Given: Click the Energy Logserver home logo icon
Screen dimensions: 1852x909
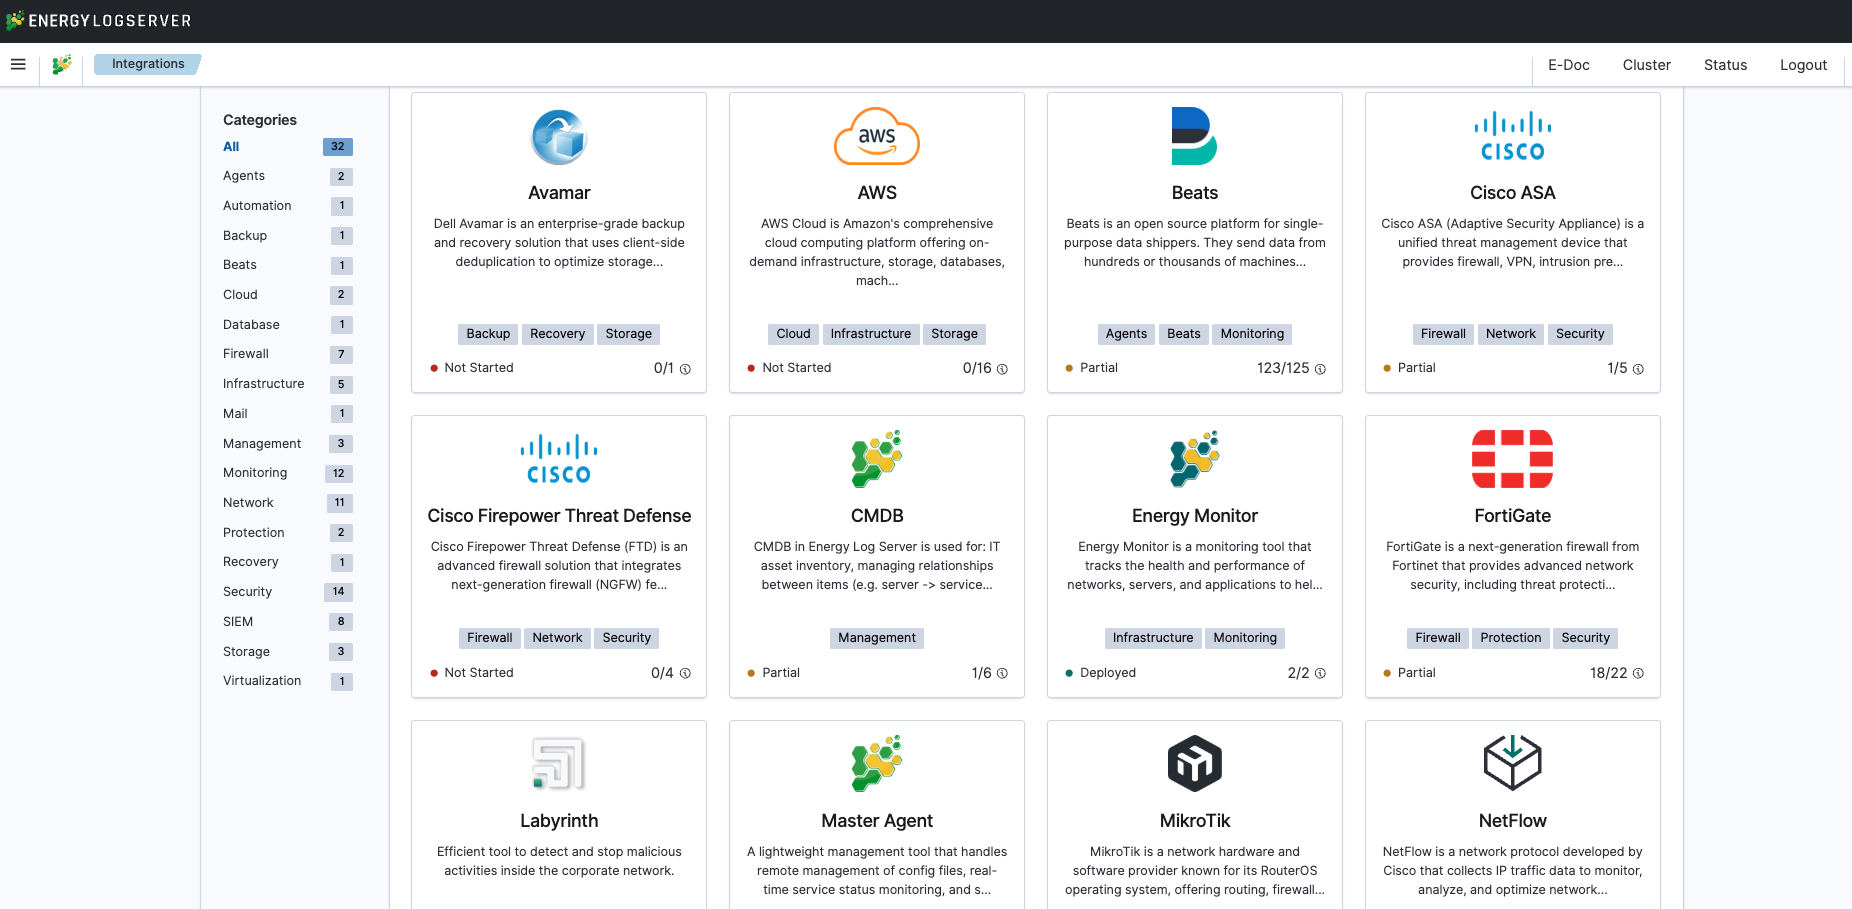Looking at the screenshot, I should click(x=62, y=65).
